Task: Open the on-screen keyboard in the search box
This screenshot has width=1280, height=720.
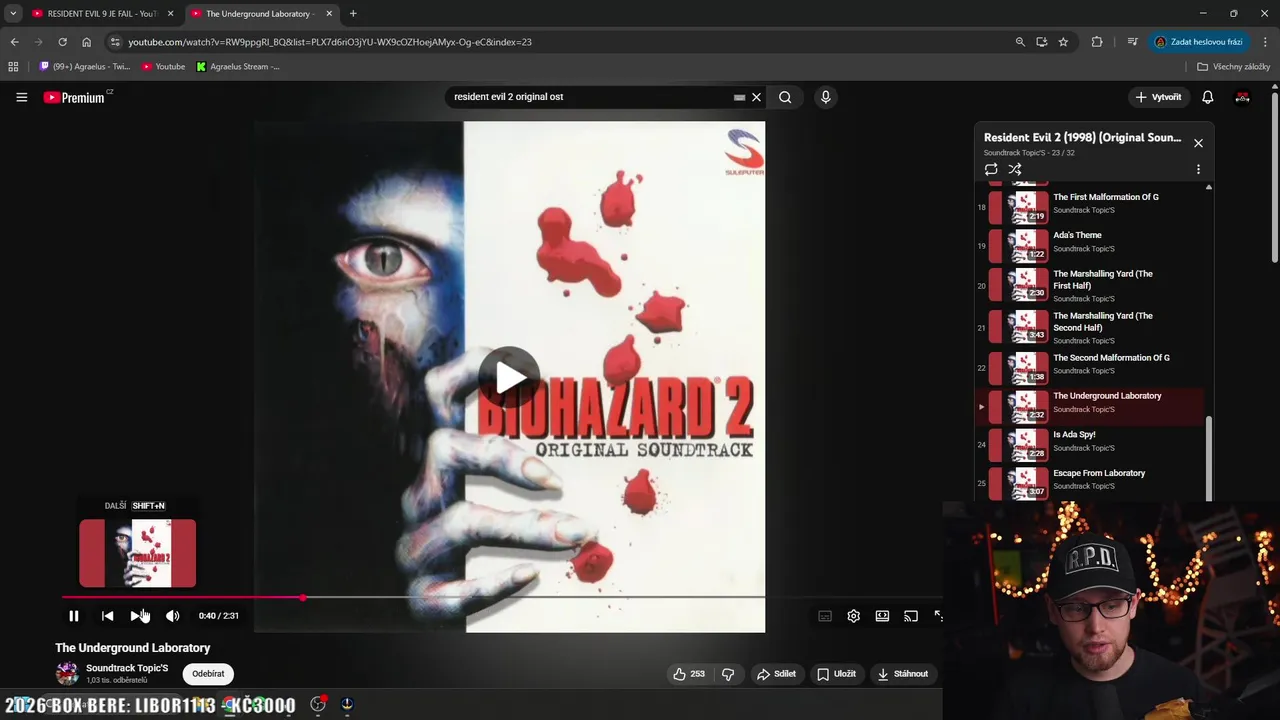Action: click(739, 97)
